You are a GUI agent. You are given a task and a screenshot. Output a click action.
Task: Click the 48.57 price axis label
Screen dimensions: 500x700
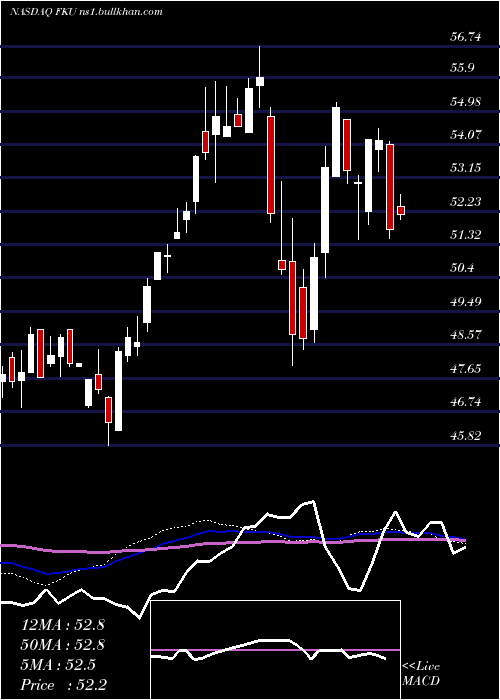tap(466, 335)
